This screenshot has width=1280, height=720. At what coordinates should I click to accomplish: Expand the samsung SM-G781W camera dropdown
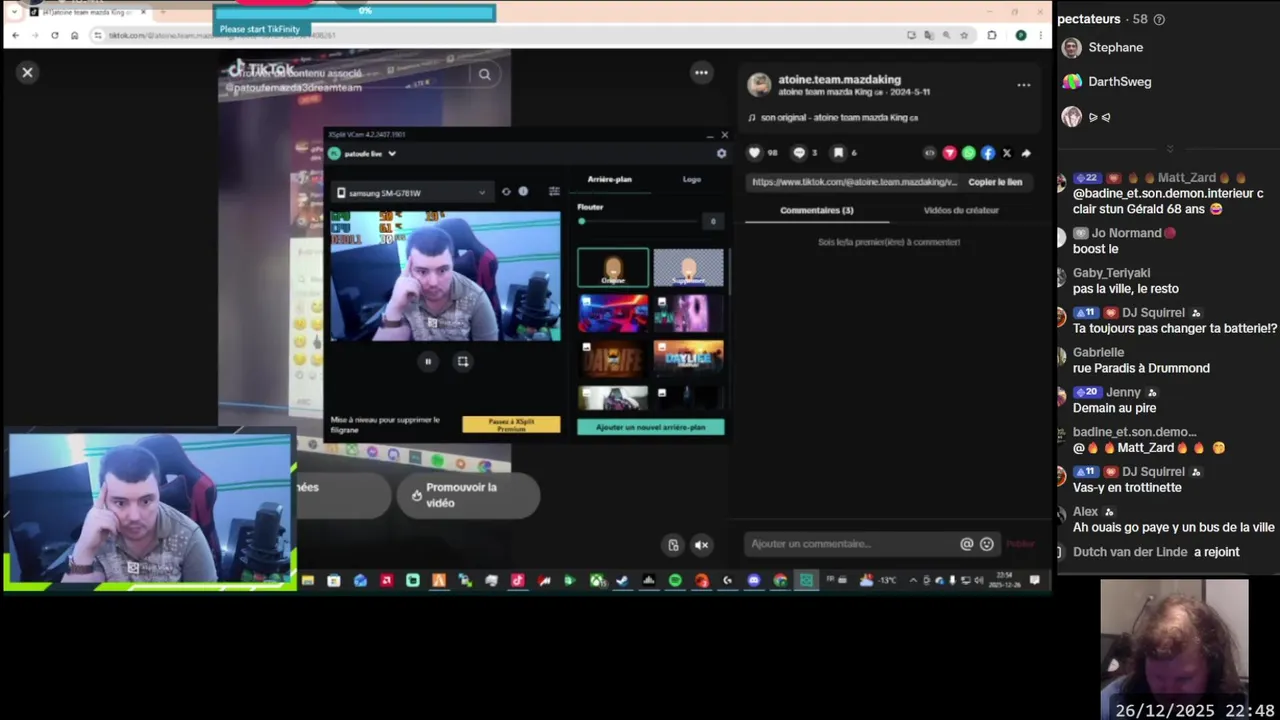411,193
